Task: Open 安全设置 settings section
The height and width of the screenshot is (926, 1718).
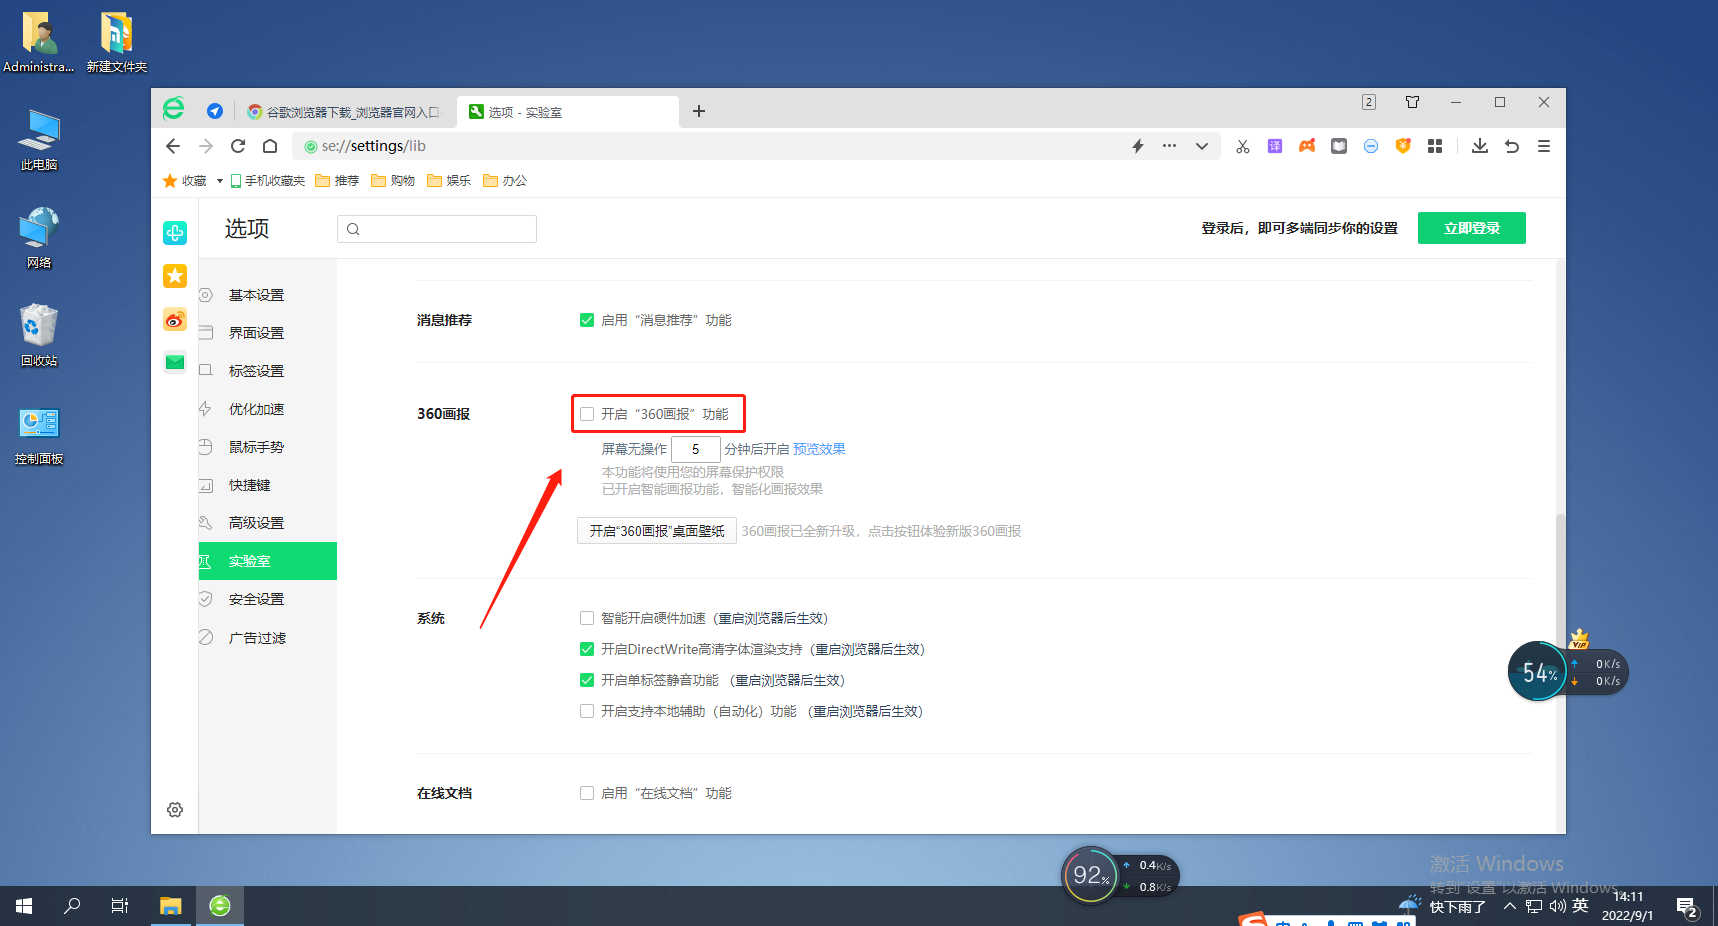Action: pos(257,599)
